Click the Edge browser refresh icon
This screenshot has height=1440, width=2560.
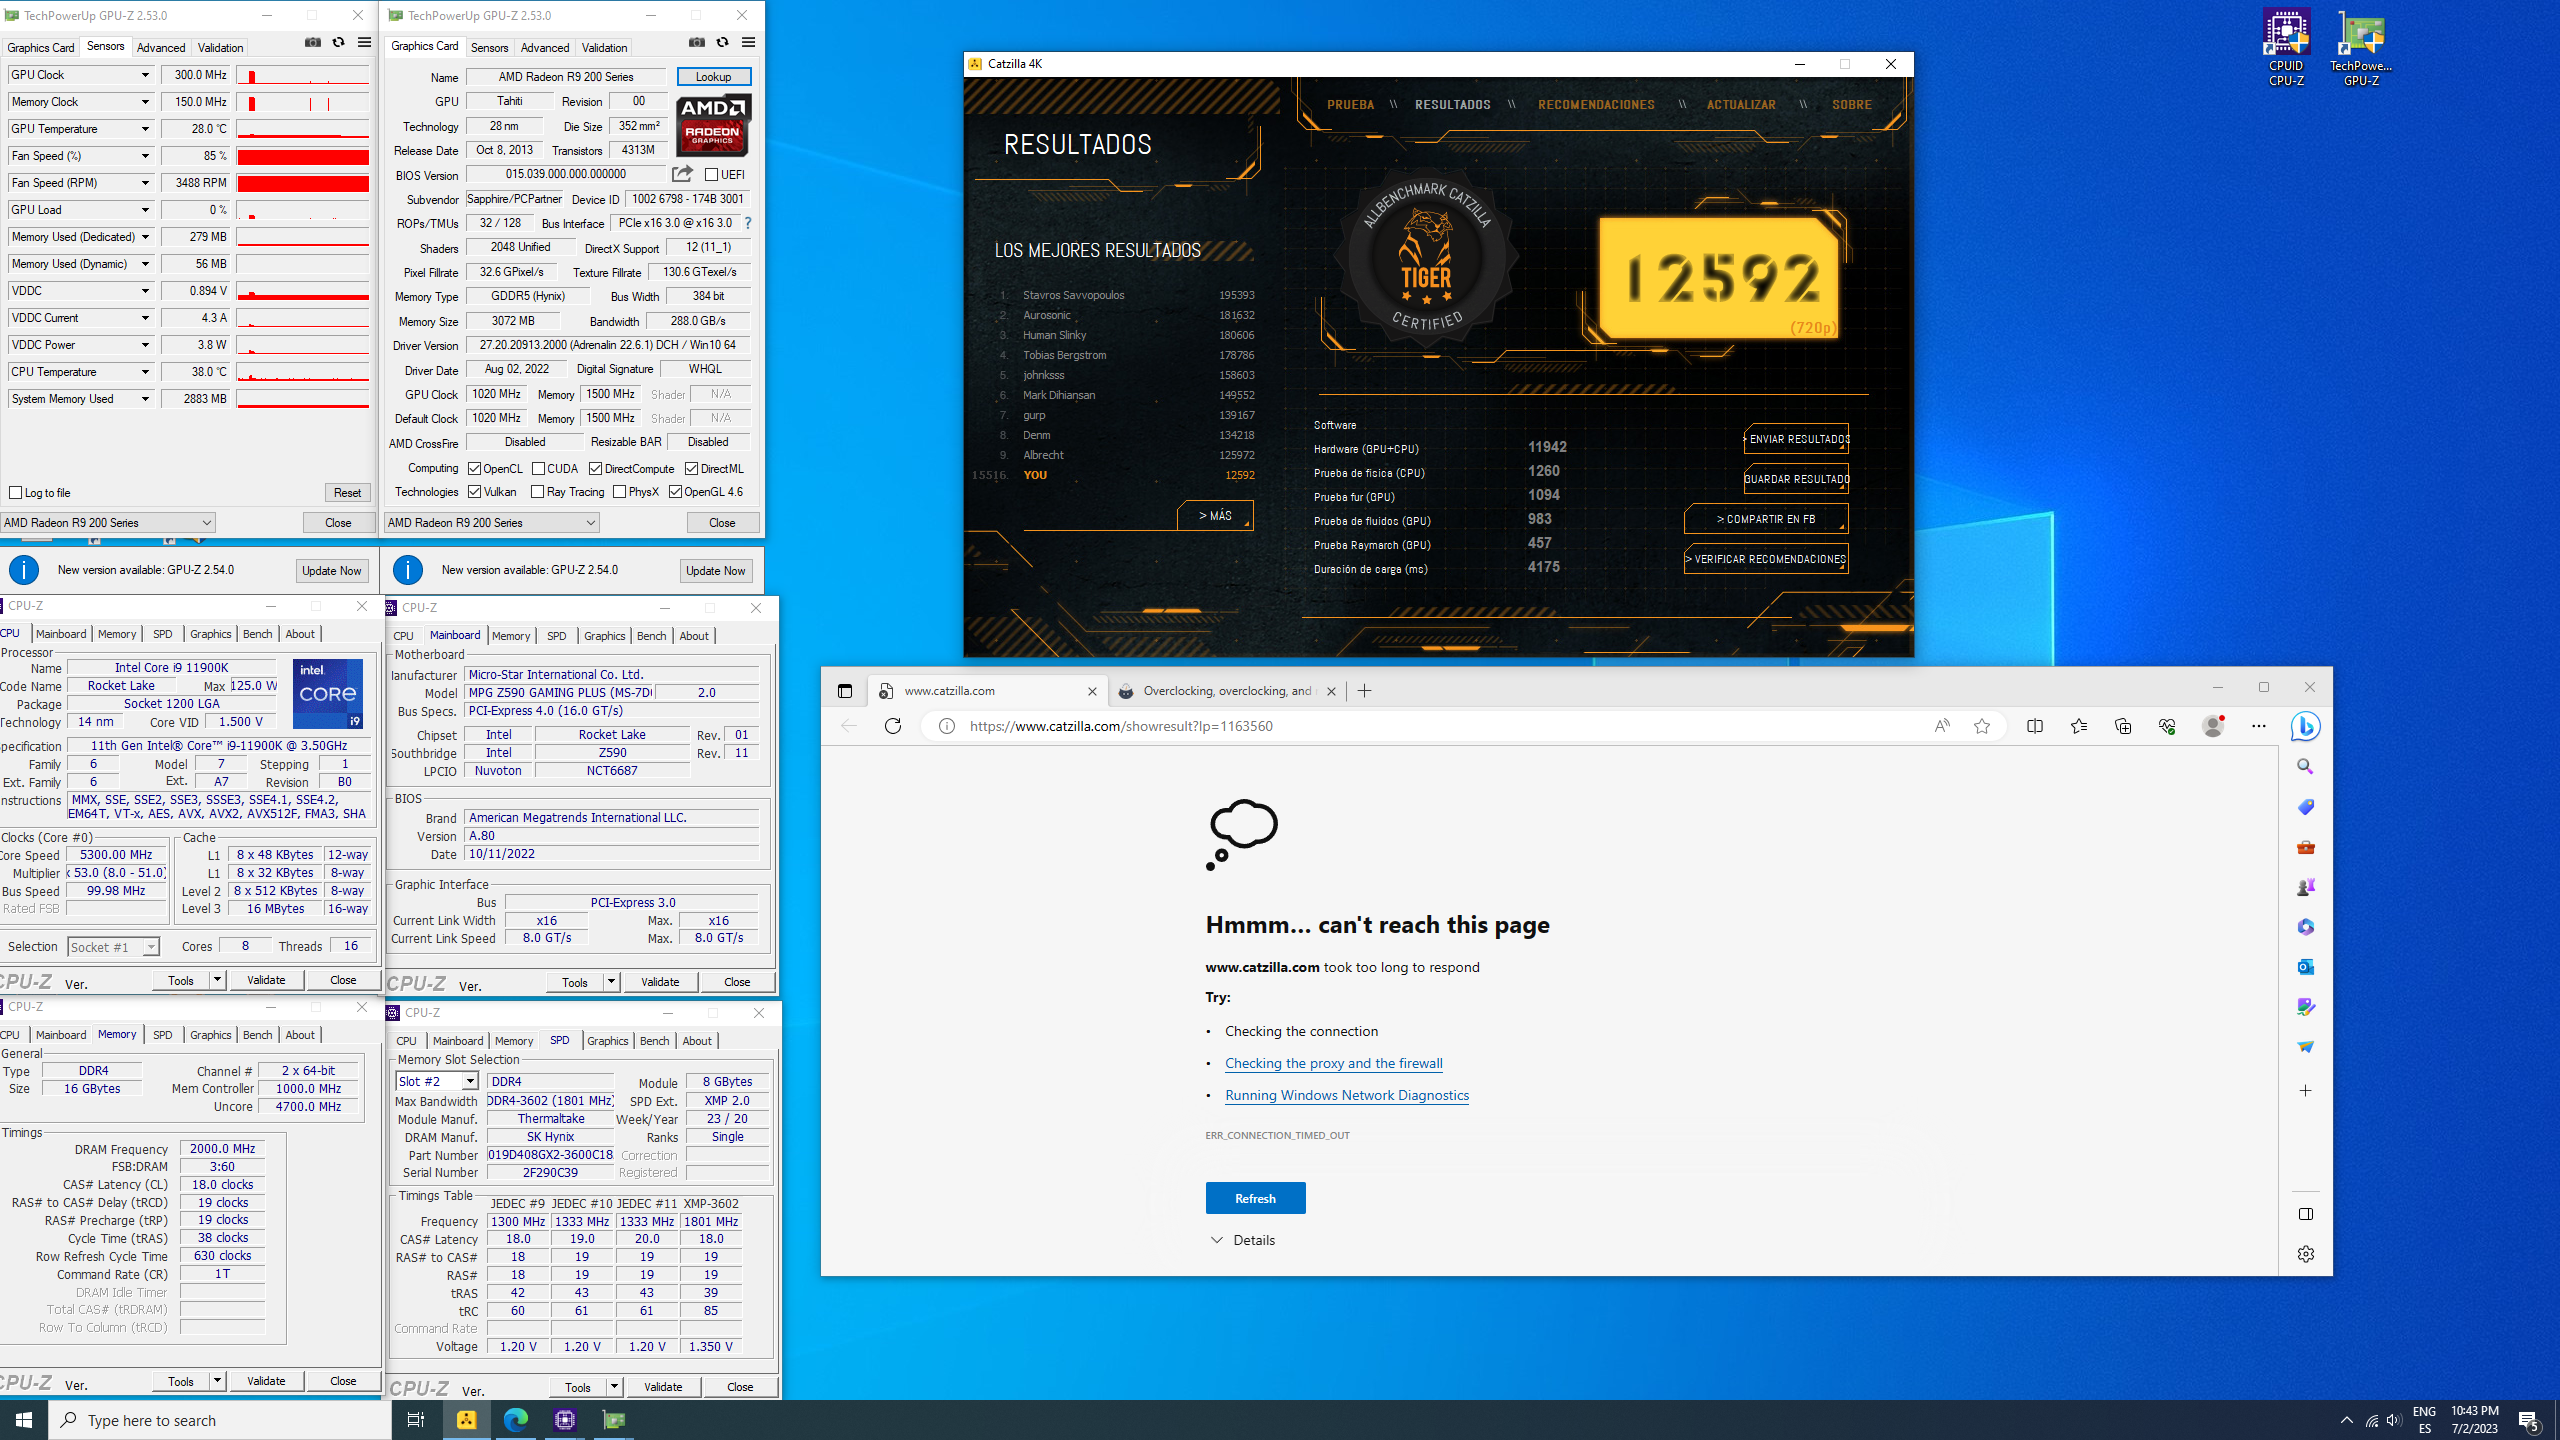click(893, 726)
